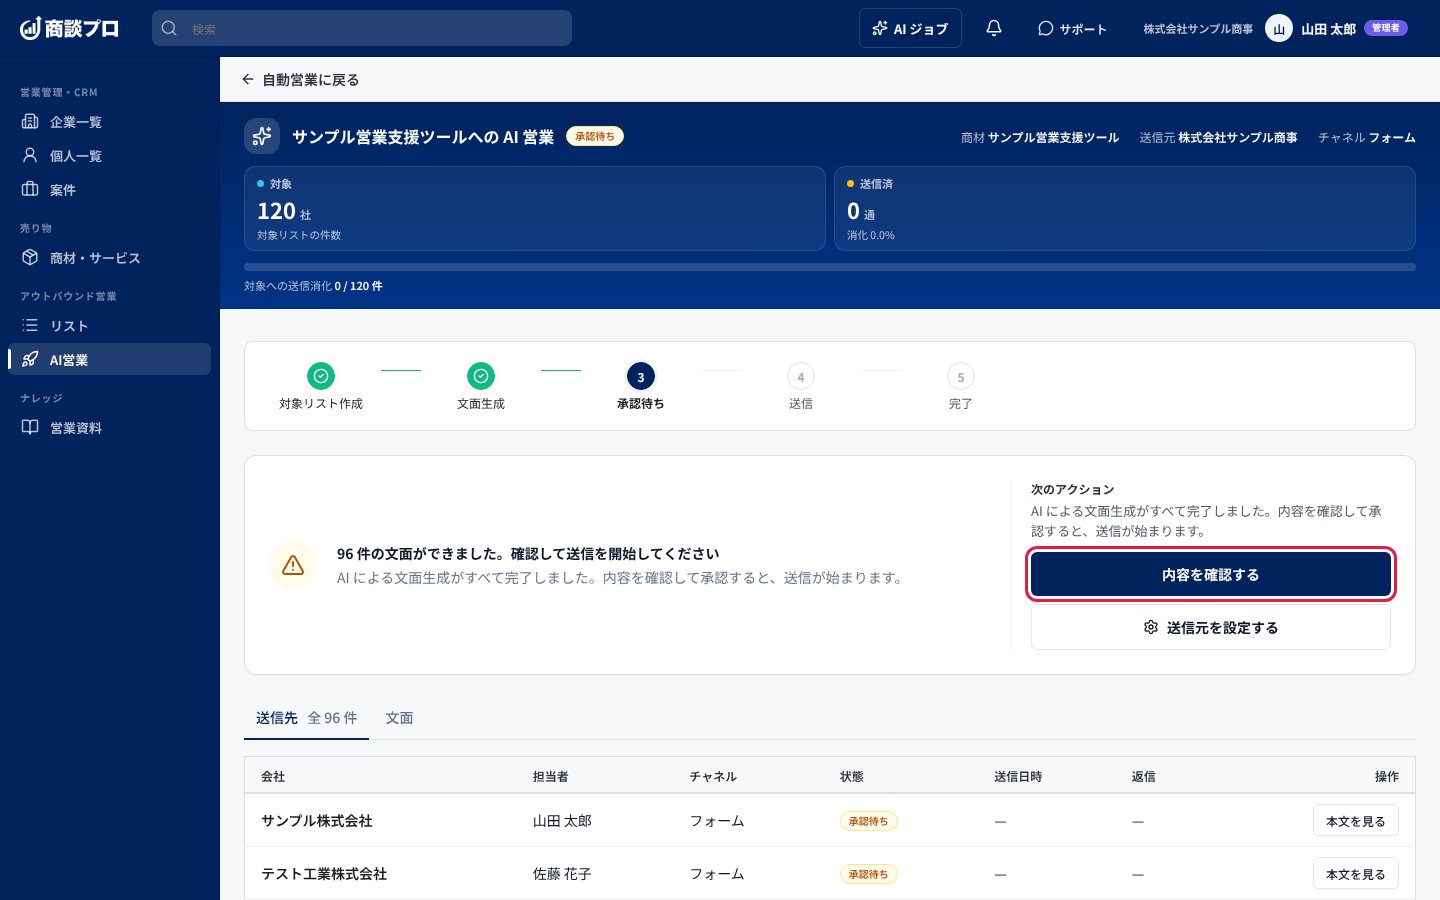Click the warning triangle icon
Image resolution: width=1440 pixels, height=900 pixels.
point(293,565)
